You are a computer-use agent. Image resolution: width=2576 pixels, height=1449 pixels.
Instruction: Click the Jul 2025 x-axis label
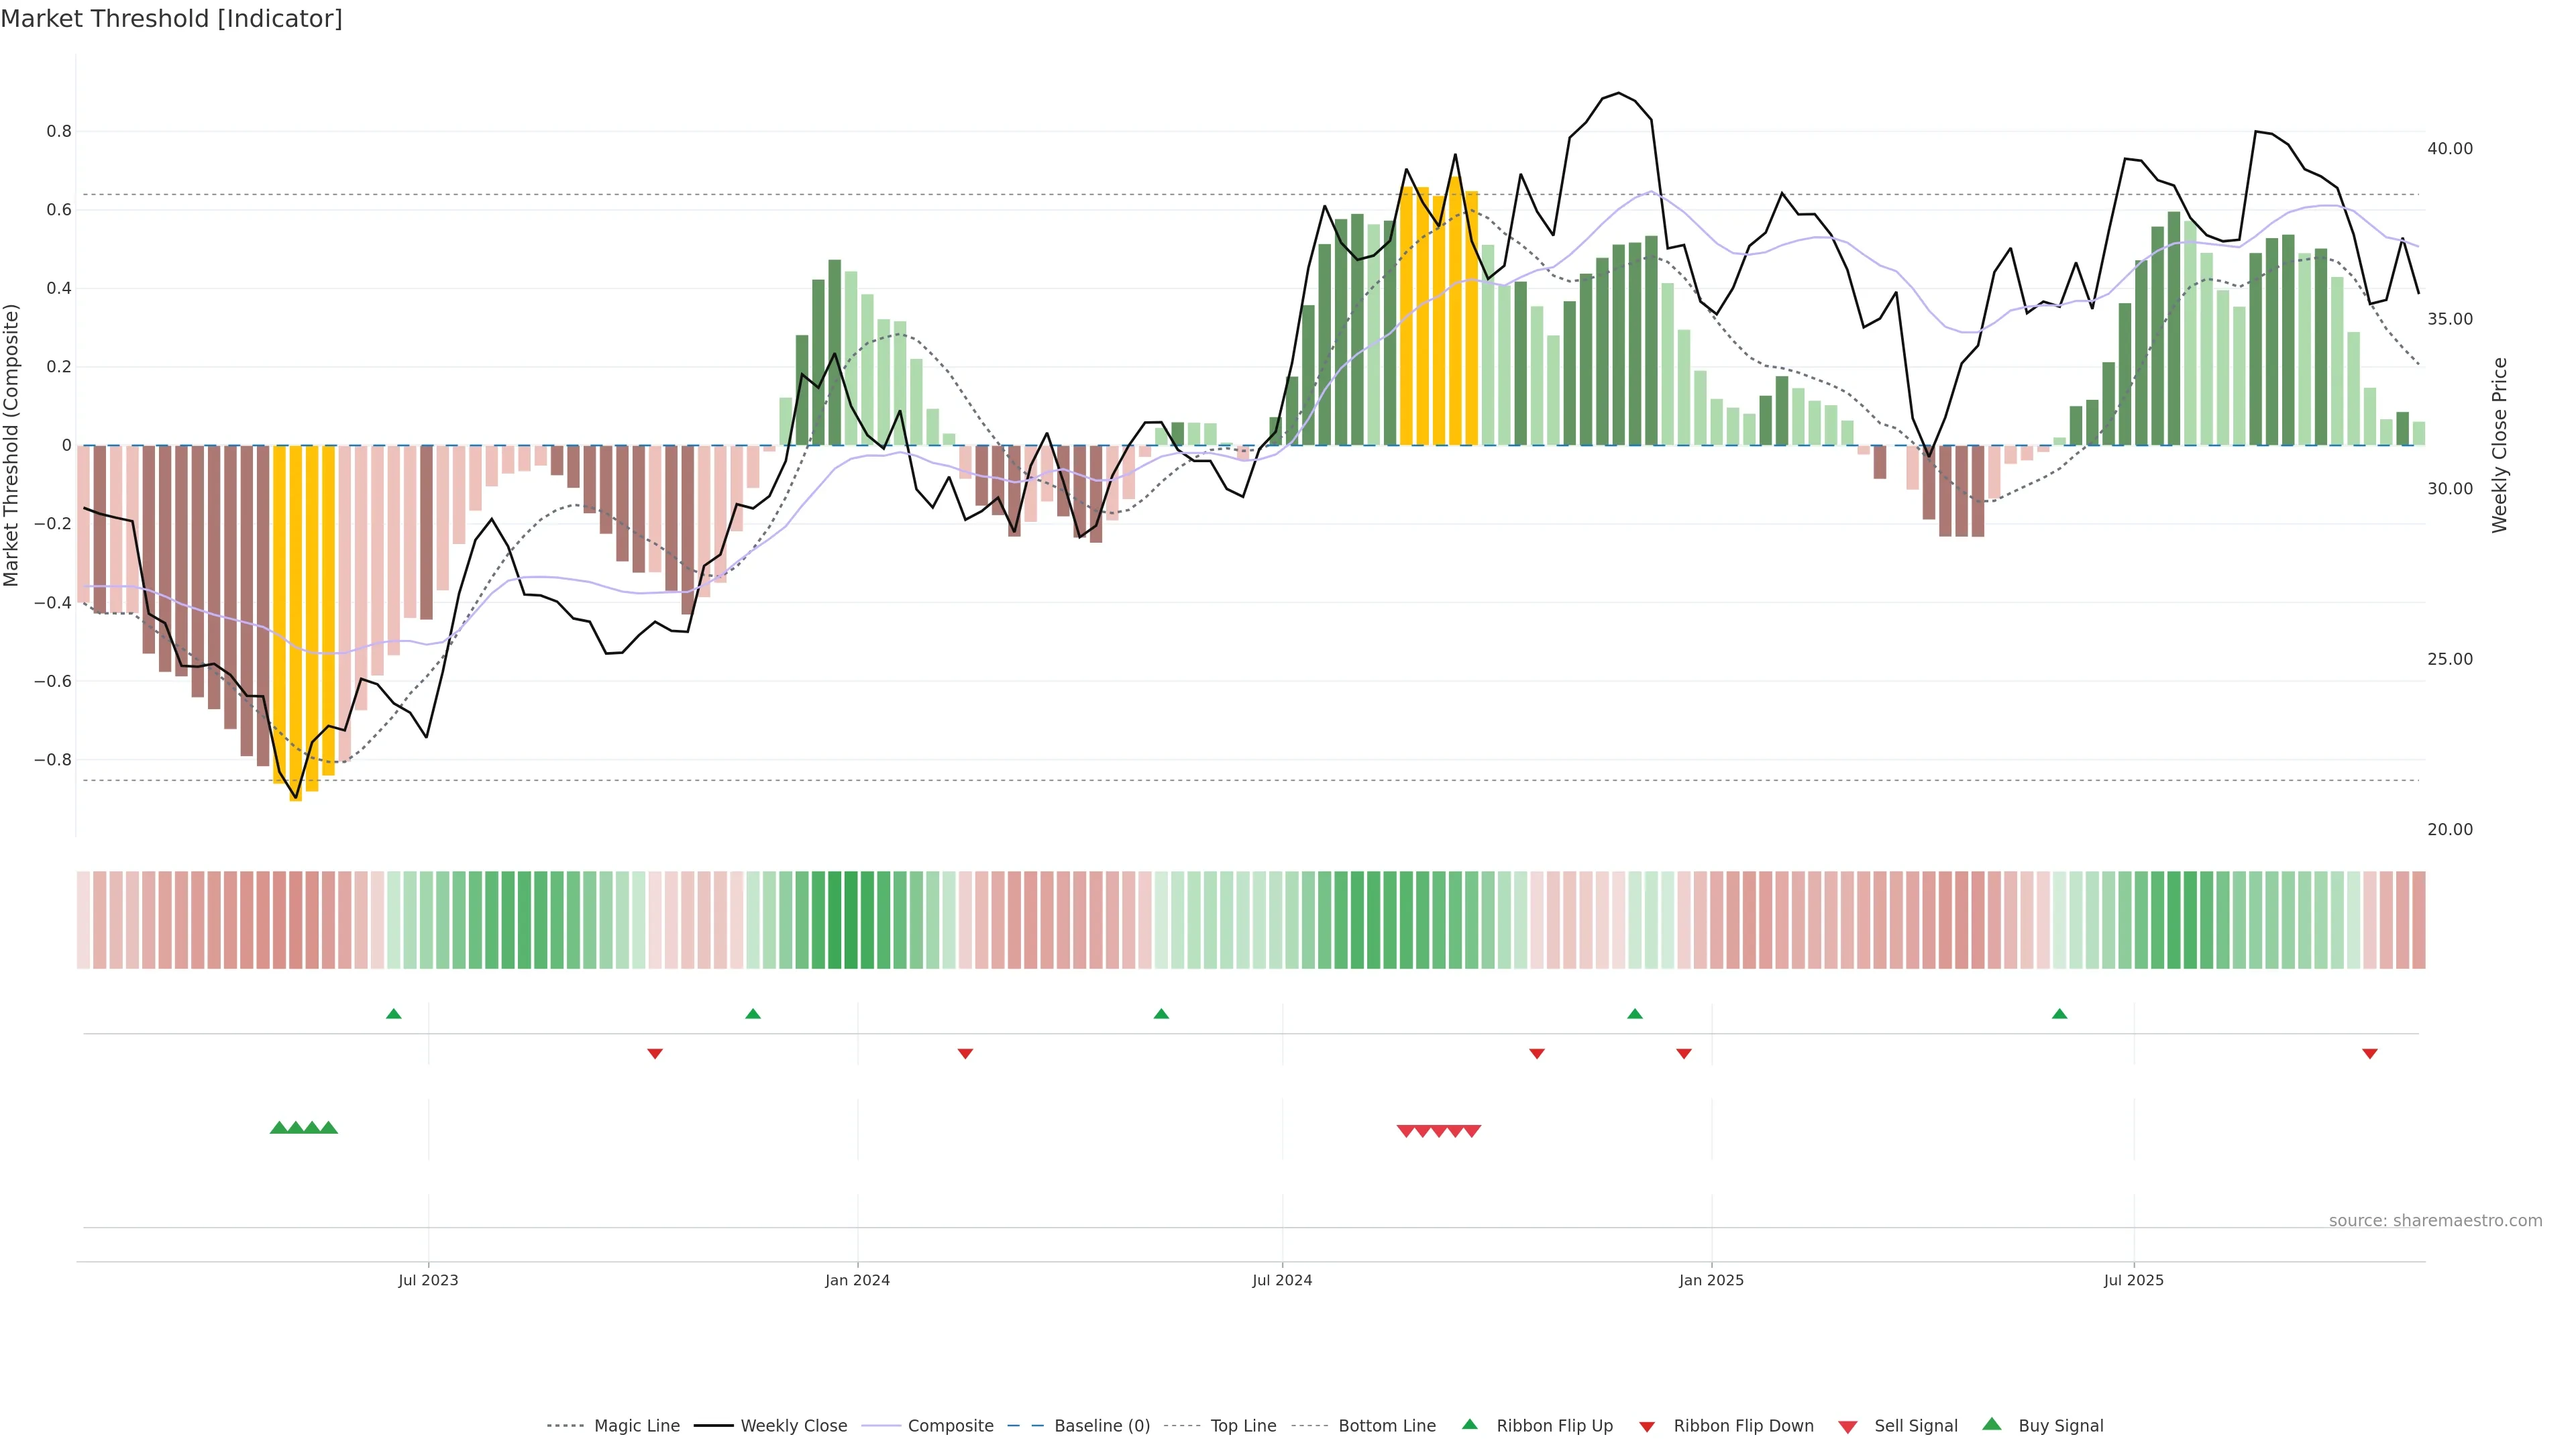pyautogui.click(x=2133, y=1280)
